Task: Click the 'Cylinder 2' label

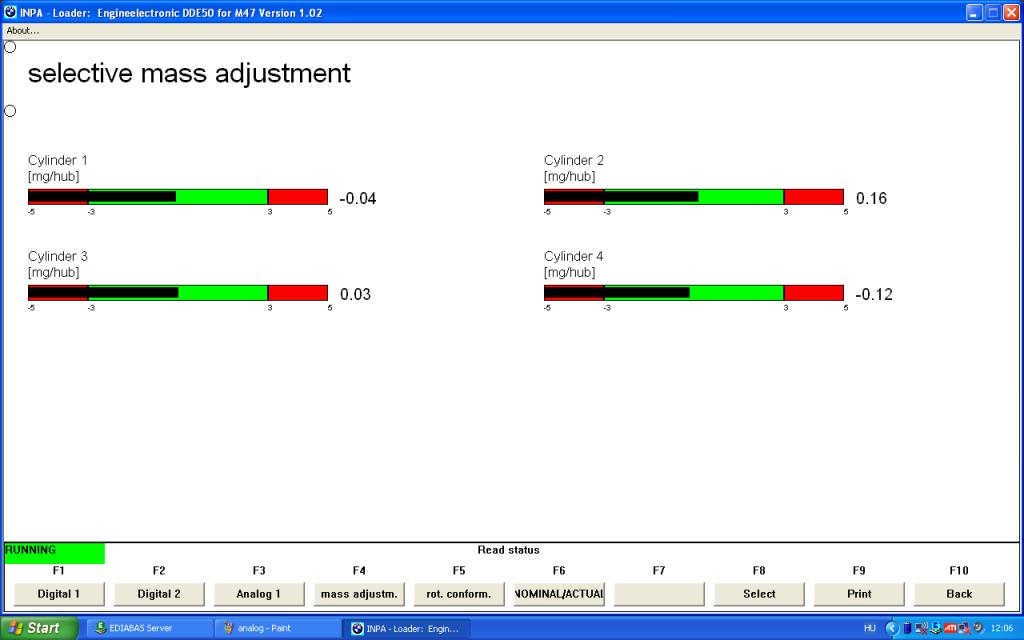Action: click(573, 160)
